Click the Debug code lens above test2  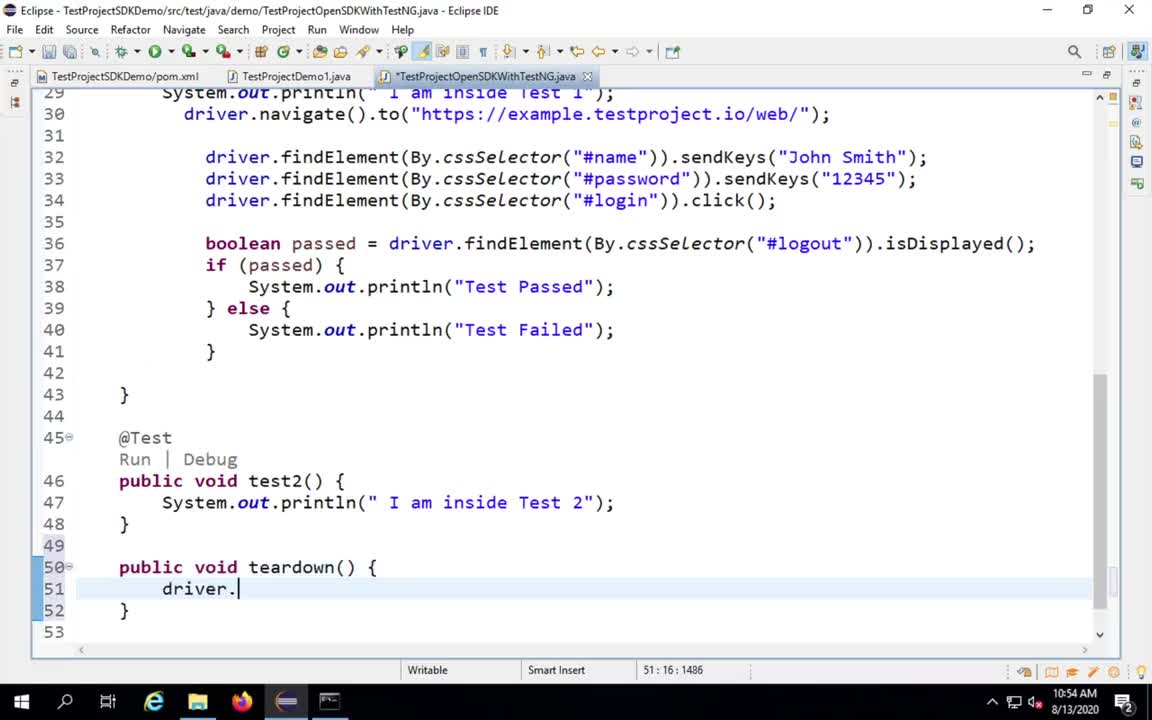point(210,459)
